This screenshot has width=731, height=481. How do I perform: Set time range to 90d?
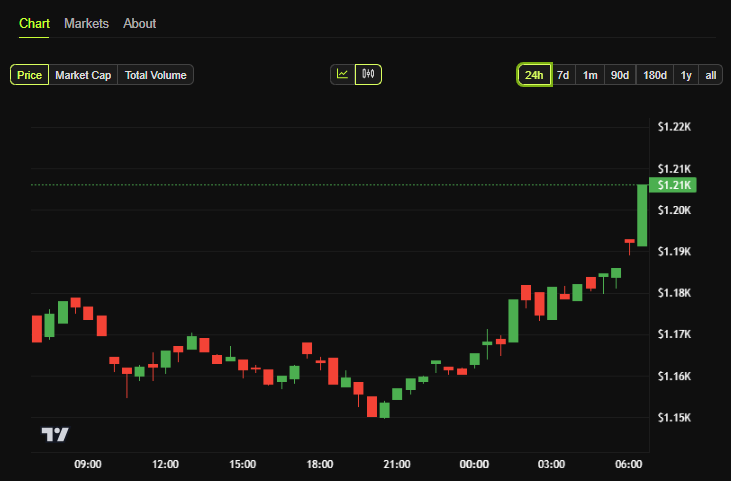tap(620, 75)
